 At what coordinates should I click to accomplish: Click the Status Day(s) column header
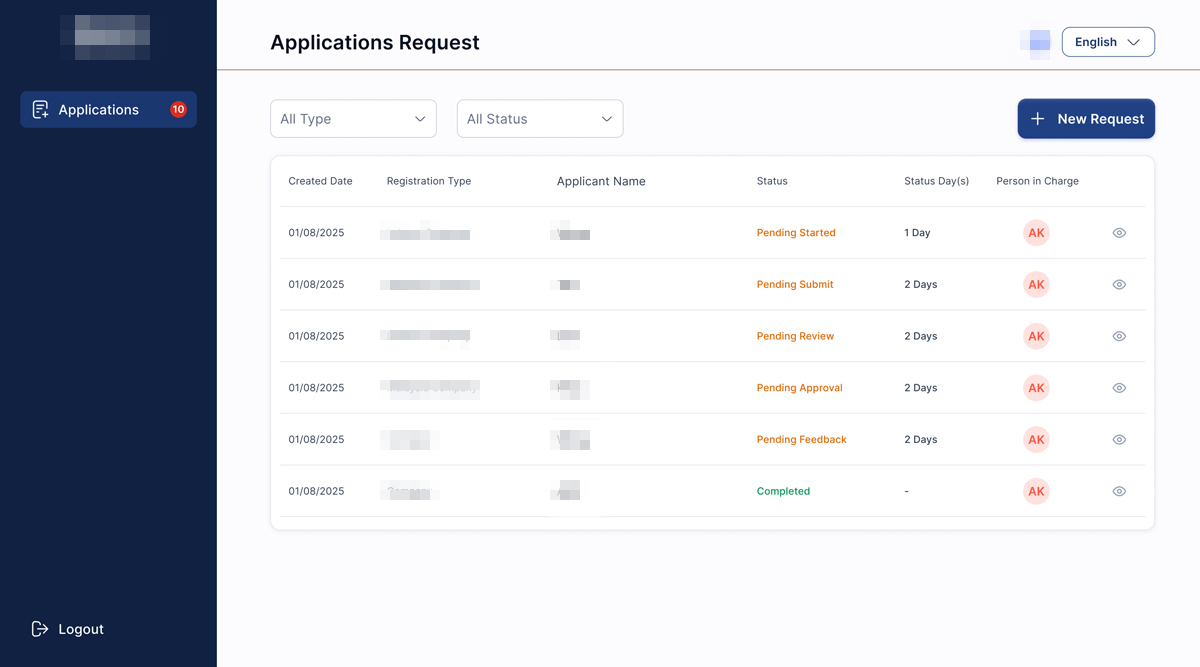(936, 181)
